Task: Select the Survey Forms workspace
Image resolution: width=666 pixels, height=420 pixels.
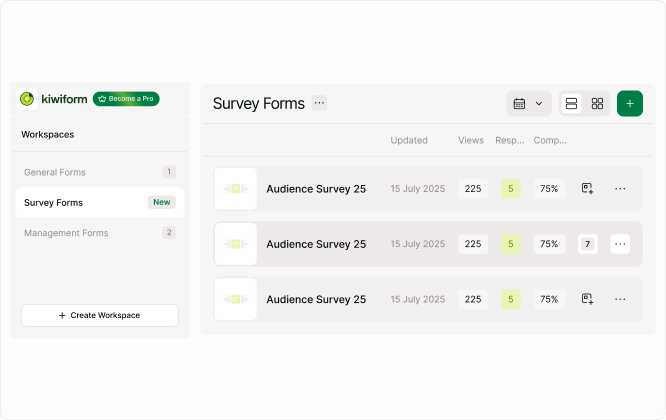Action: 100,202
